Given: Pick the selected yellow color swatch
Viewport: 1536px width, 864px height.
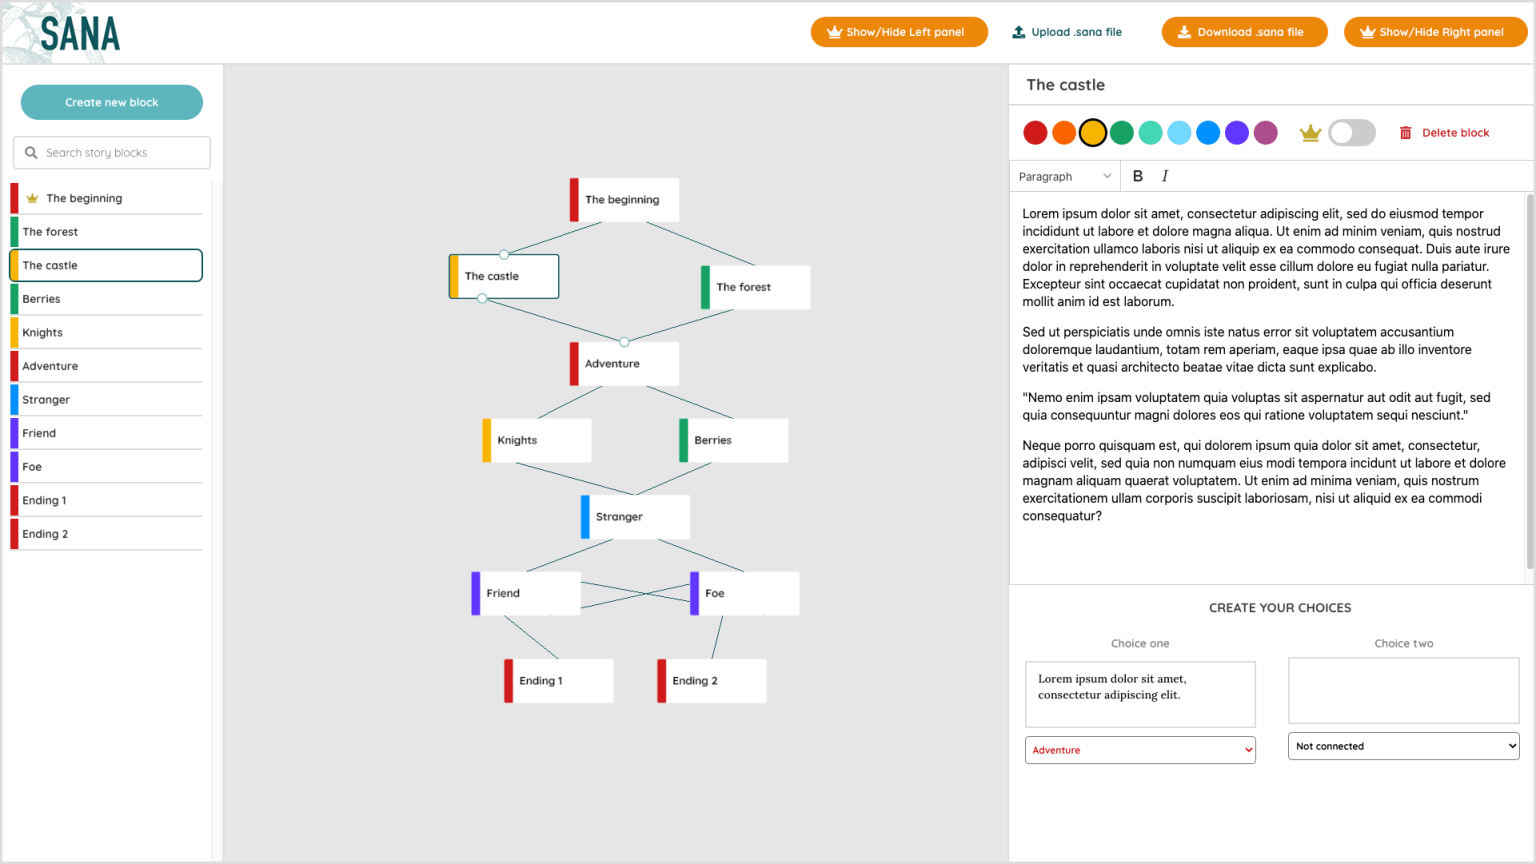Looking at the screenshot, I should pos(1093,133).
